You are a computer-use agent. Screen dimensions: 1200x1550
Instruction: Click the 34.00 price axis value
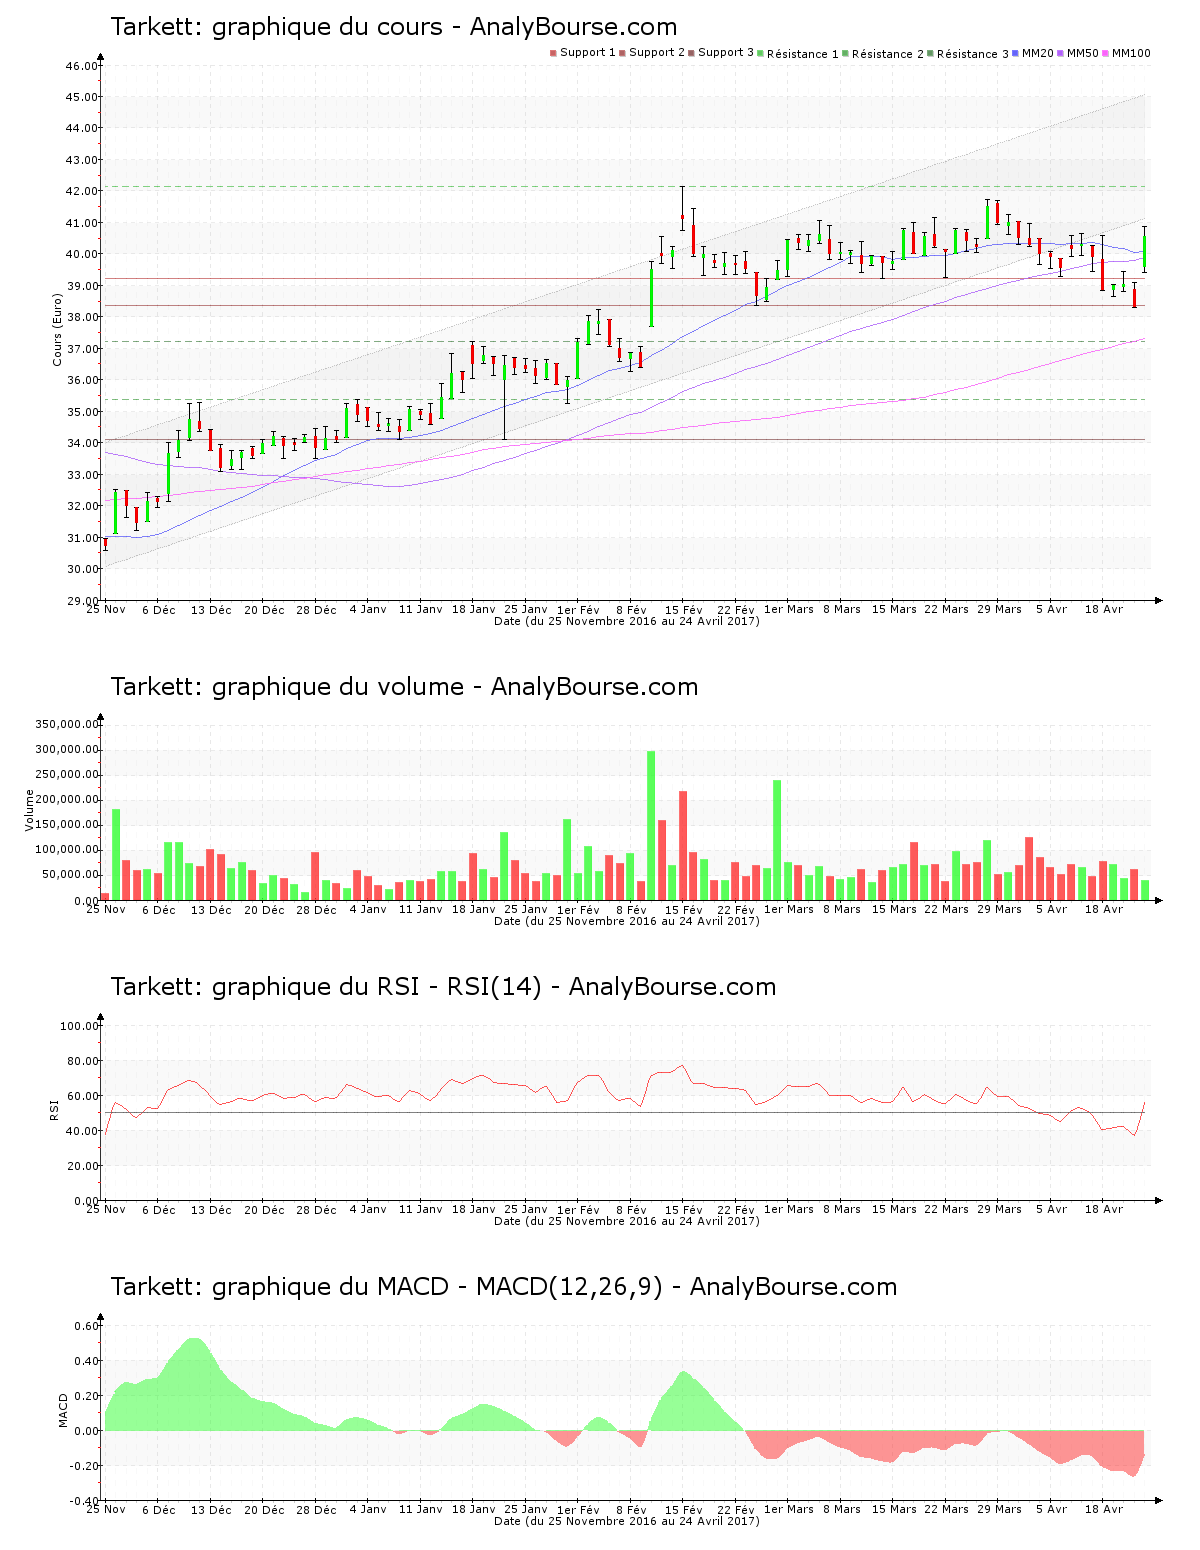82,444
